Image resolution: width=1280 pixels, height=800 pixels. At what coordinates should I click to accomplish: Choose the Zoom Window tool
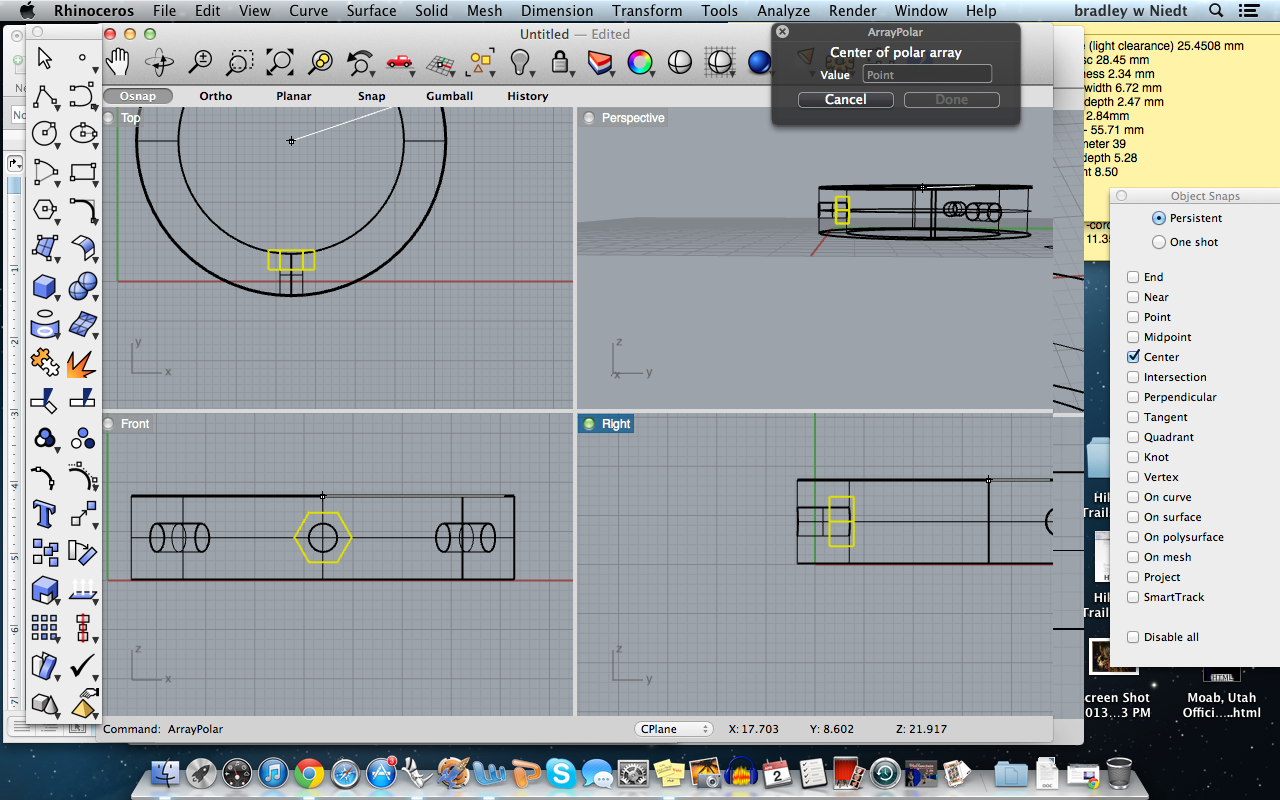click(239, 62)
